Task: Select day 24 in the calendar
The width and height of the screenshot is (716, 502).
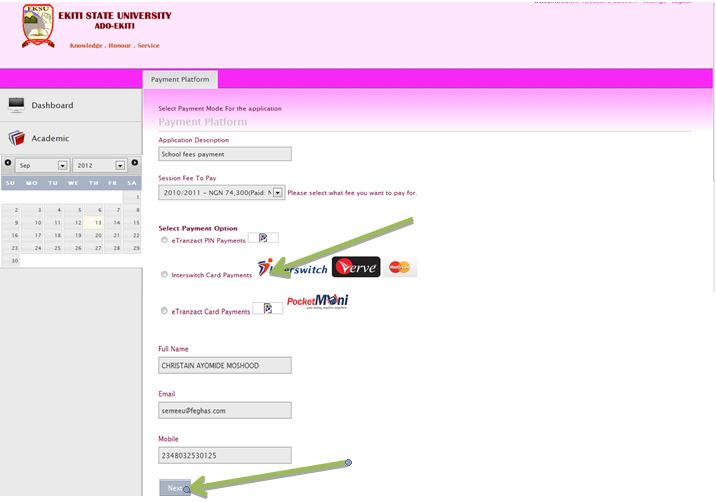Action: coord(33,248)
